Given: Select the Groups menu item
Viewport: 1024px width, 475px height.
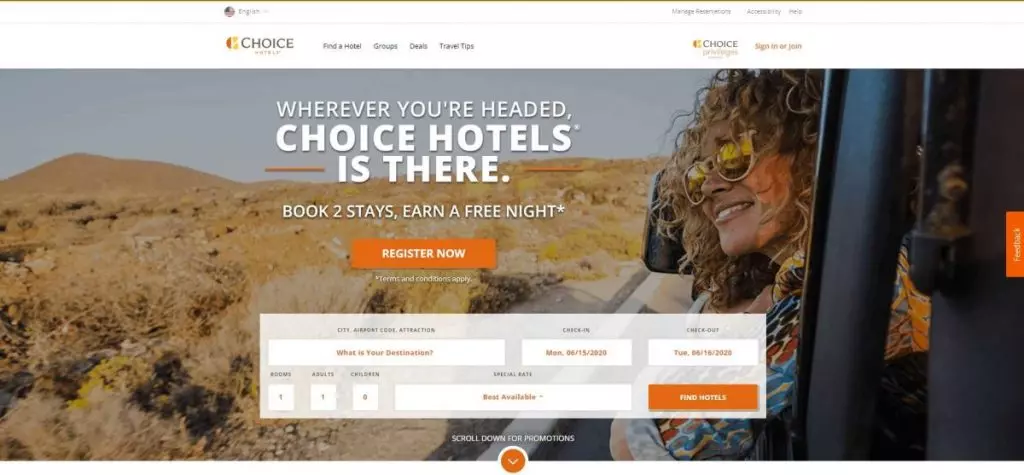Looking at the screenshot, I should (x=385, y=46).
